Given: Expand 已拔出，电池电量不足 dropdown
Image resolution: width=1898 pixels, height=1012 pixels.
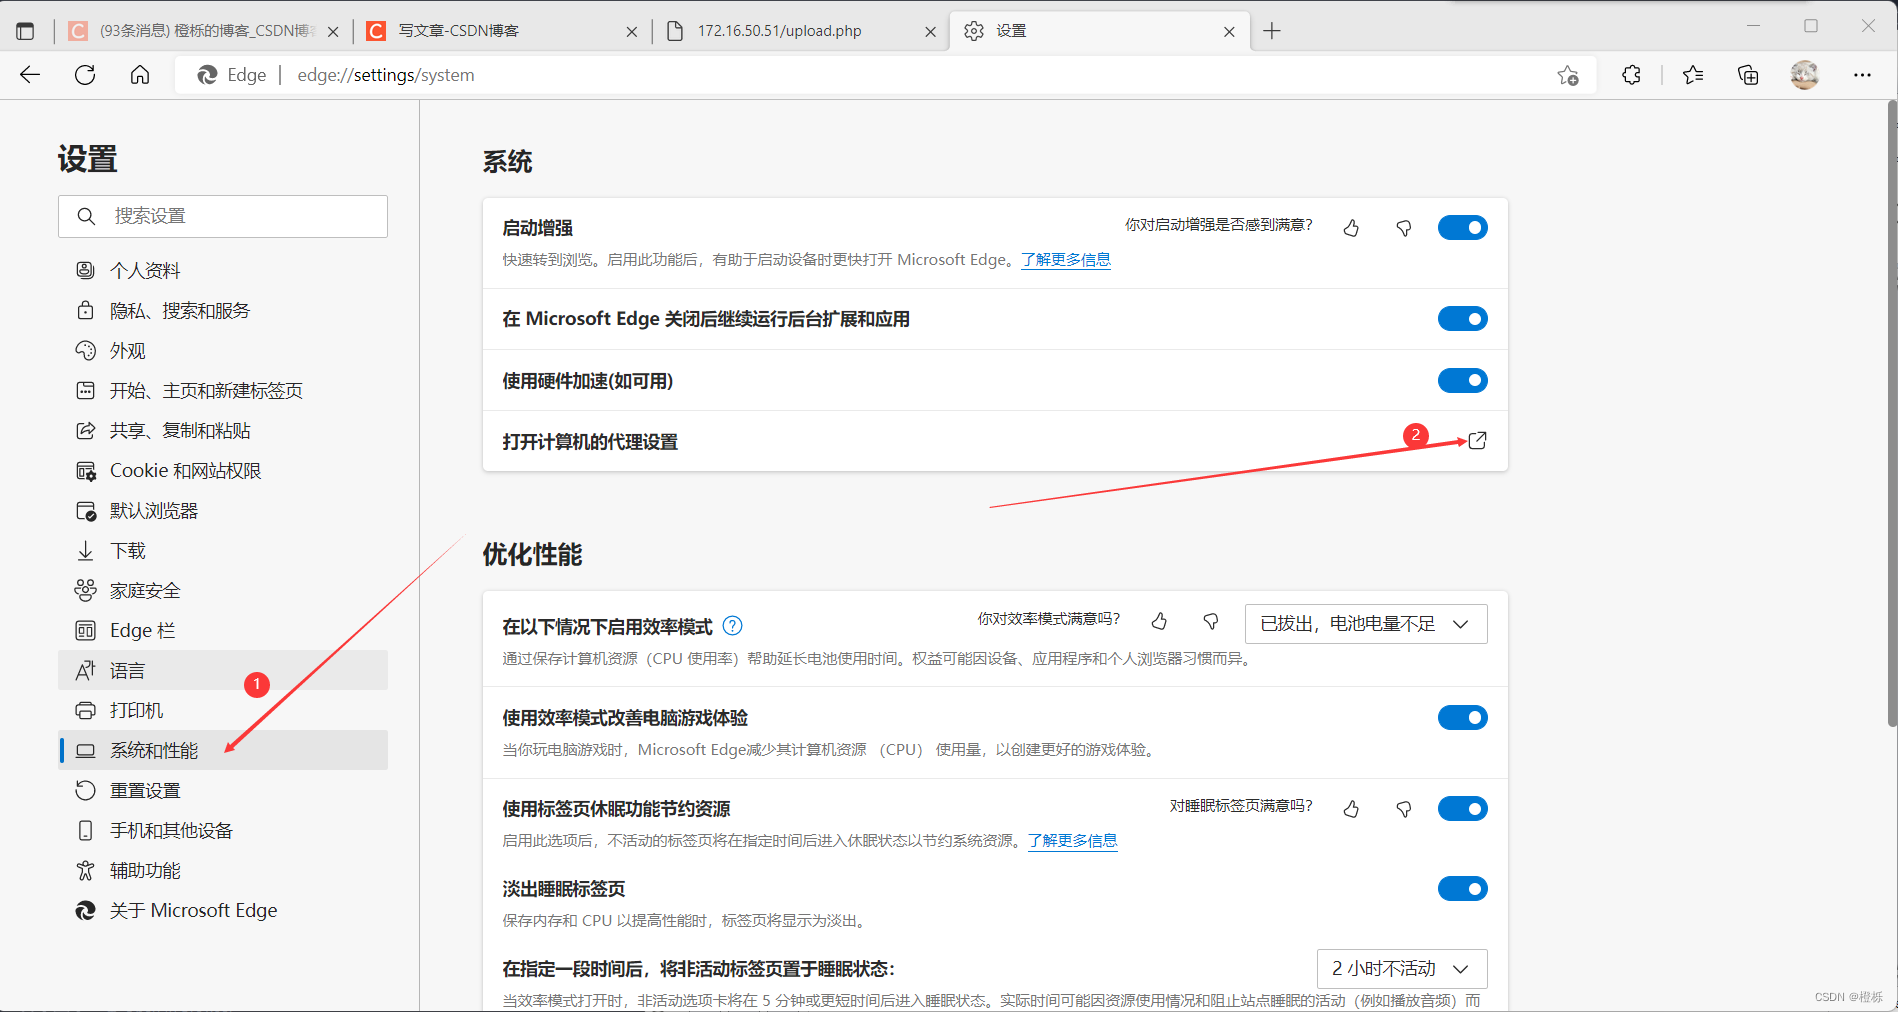Looking at the screenshot, I should (x=1366, y=624).
